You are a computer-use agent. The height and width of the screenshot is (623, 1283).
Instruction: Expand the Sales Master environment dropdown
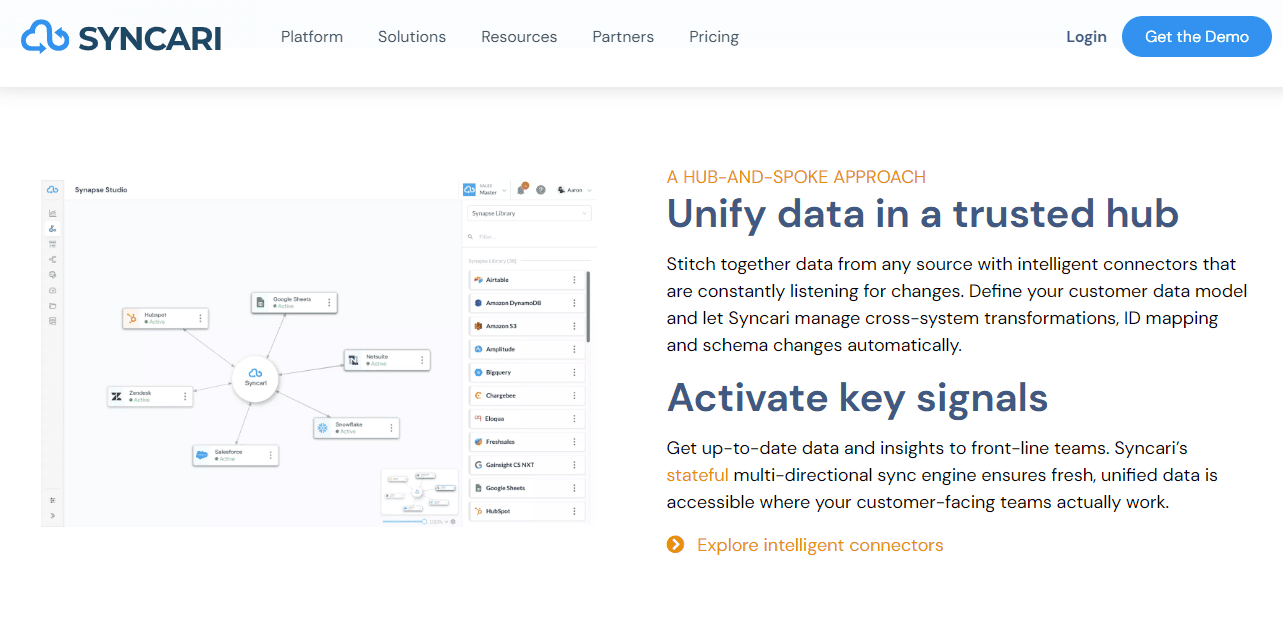(487, 189)
